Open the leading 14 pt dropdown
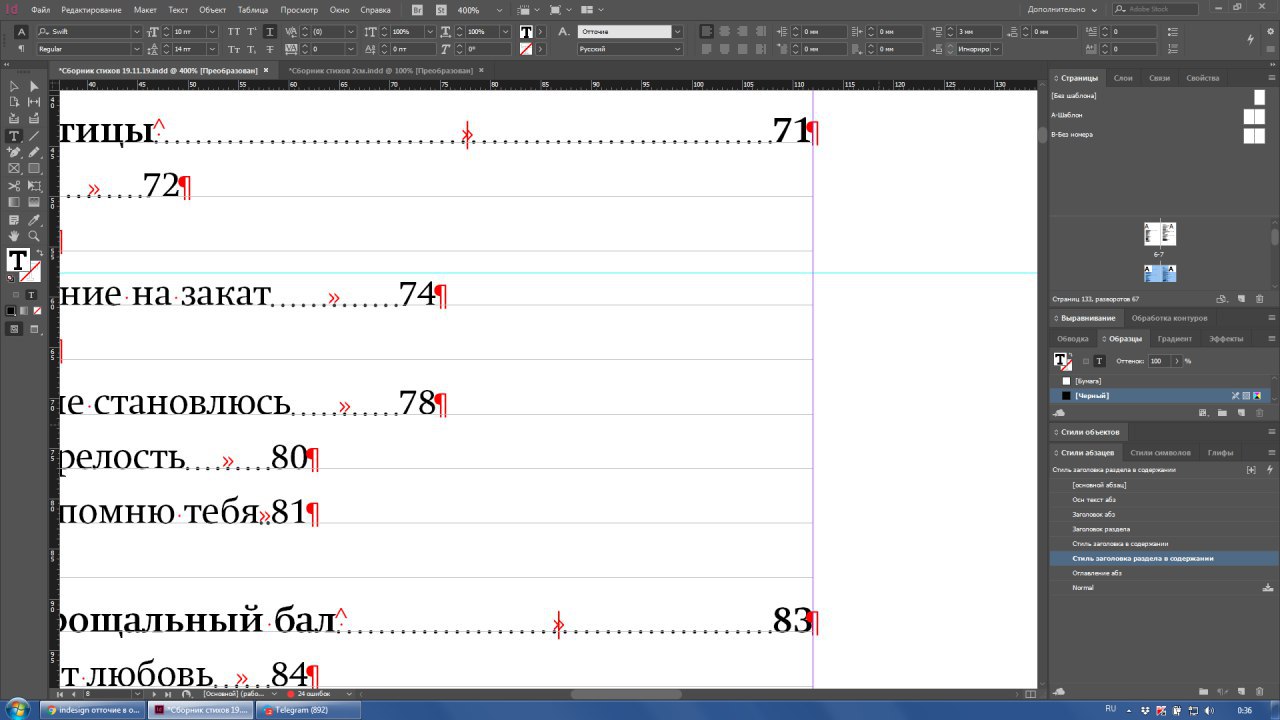This screenshot has height=720, width=1280. pyautogui.click(x=212, y=48)
